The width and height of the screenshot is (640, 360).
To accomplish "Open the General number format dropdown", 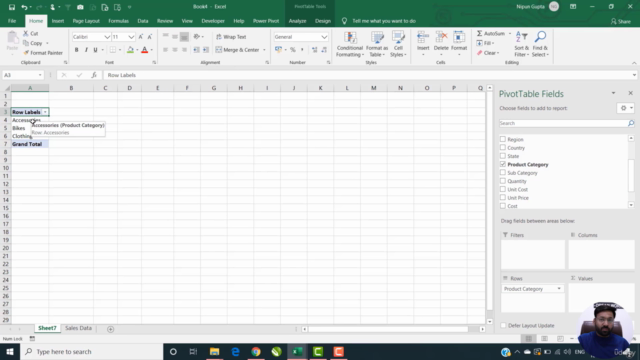I will pyautogui.click(x=324, y=37).
